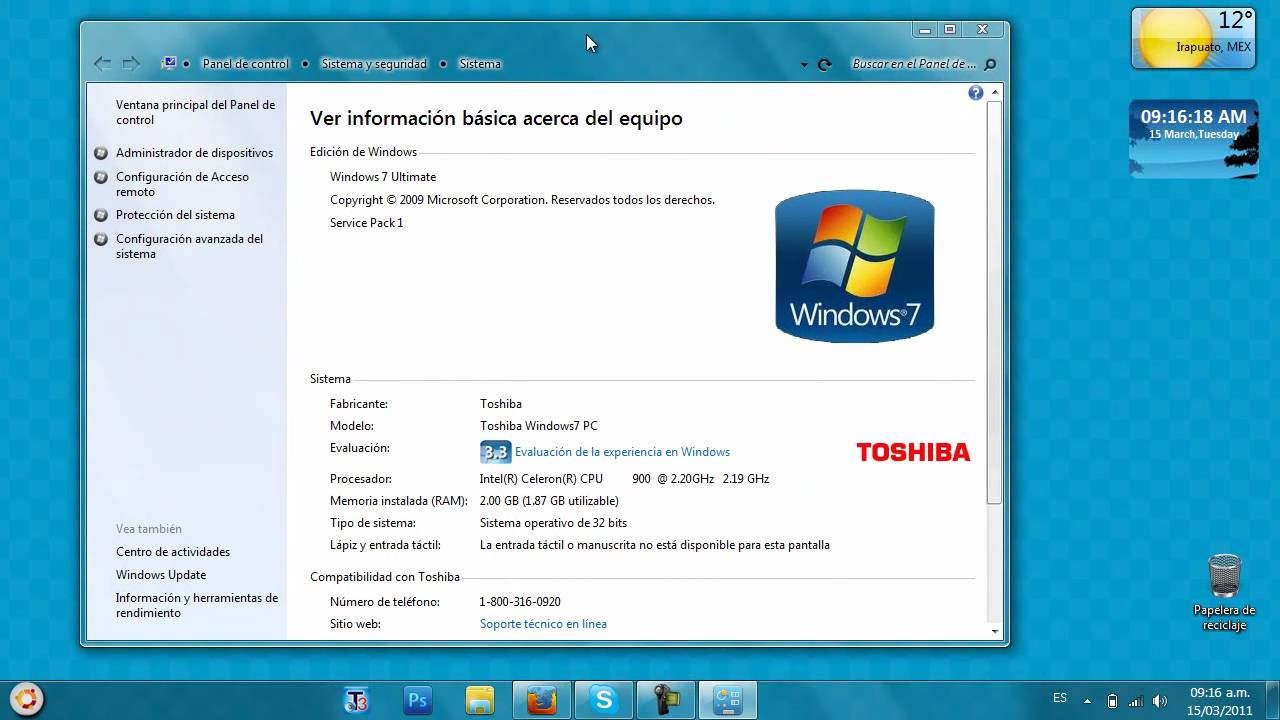Open Centro de actividades
Screen dimensions: 1280x720
pos(173,552)
